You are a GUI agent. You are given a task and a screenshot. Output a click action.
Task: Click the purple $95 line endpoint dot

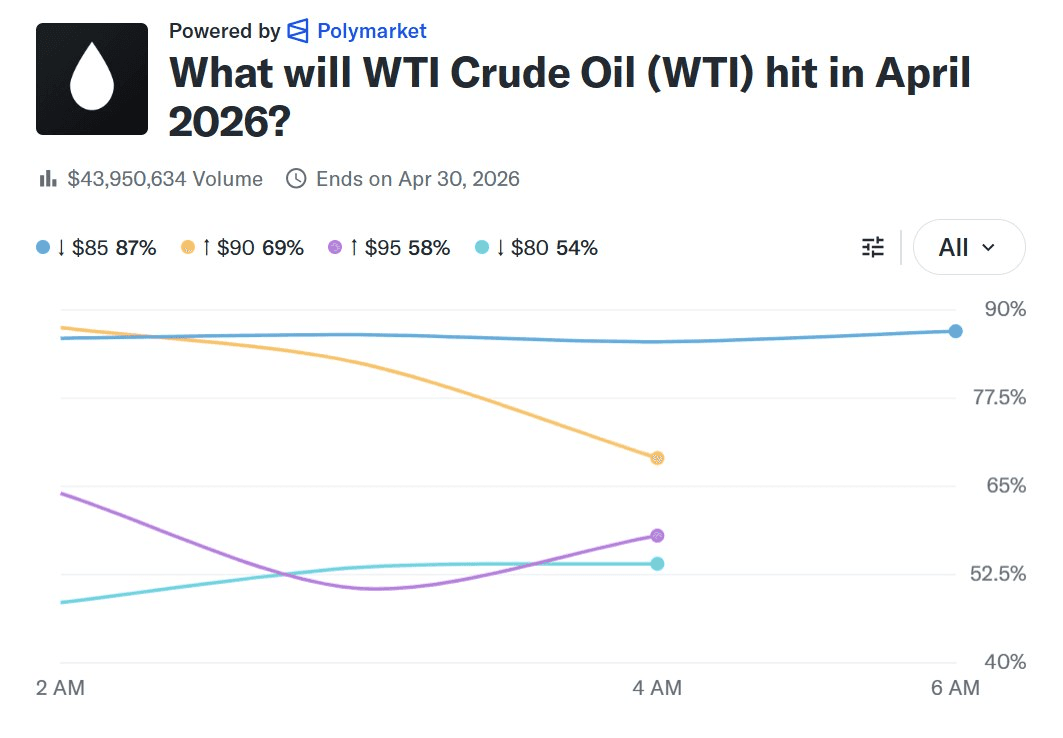[657, 536]
